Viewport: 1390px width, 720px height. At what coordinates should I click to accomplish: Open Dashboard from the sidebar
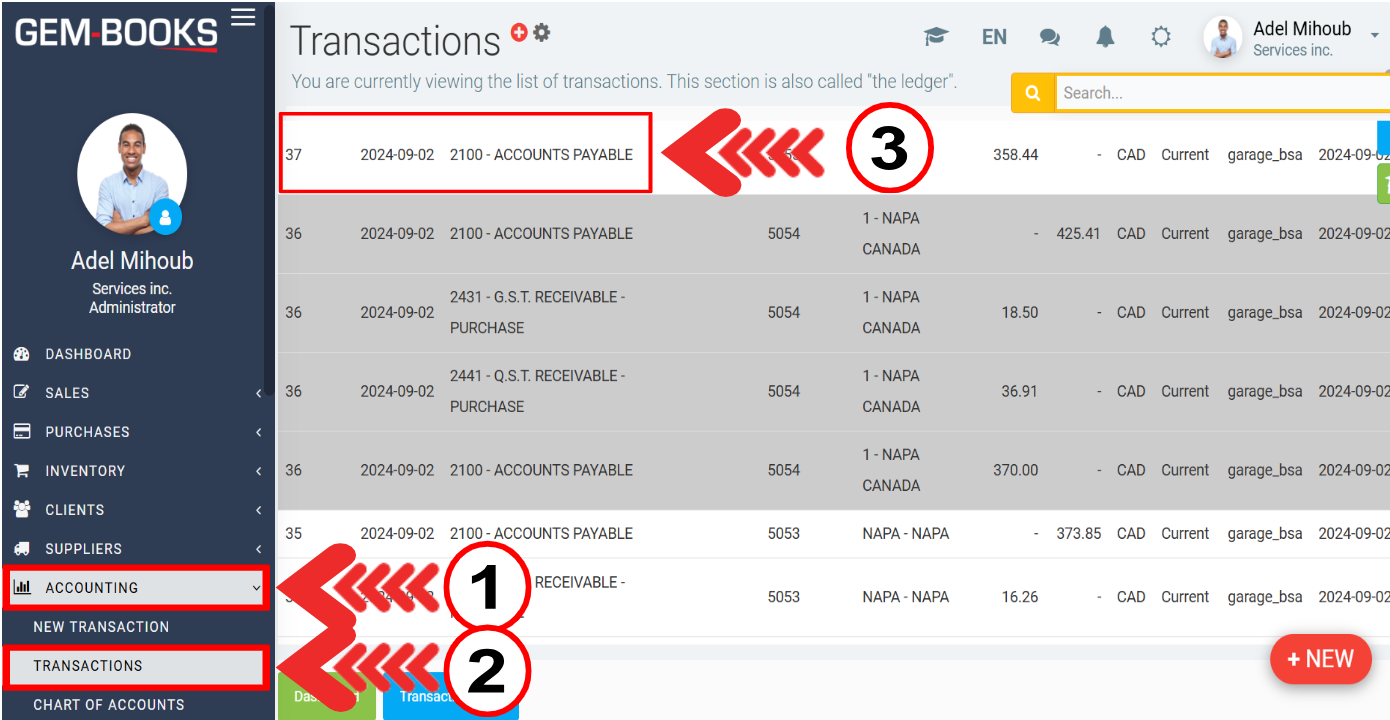pos(88,354)
